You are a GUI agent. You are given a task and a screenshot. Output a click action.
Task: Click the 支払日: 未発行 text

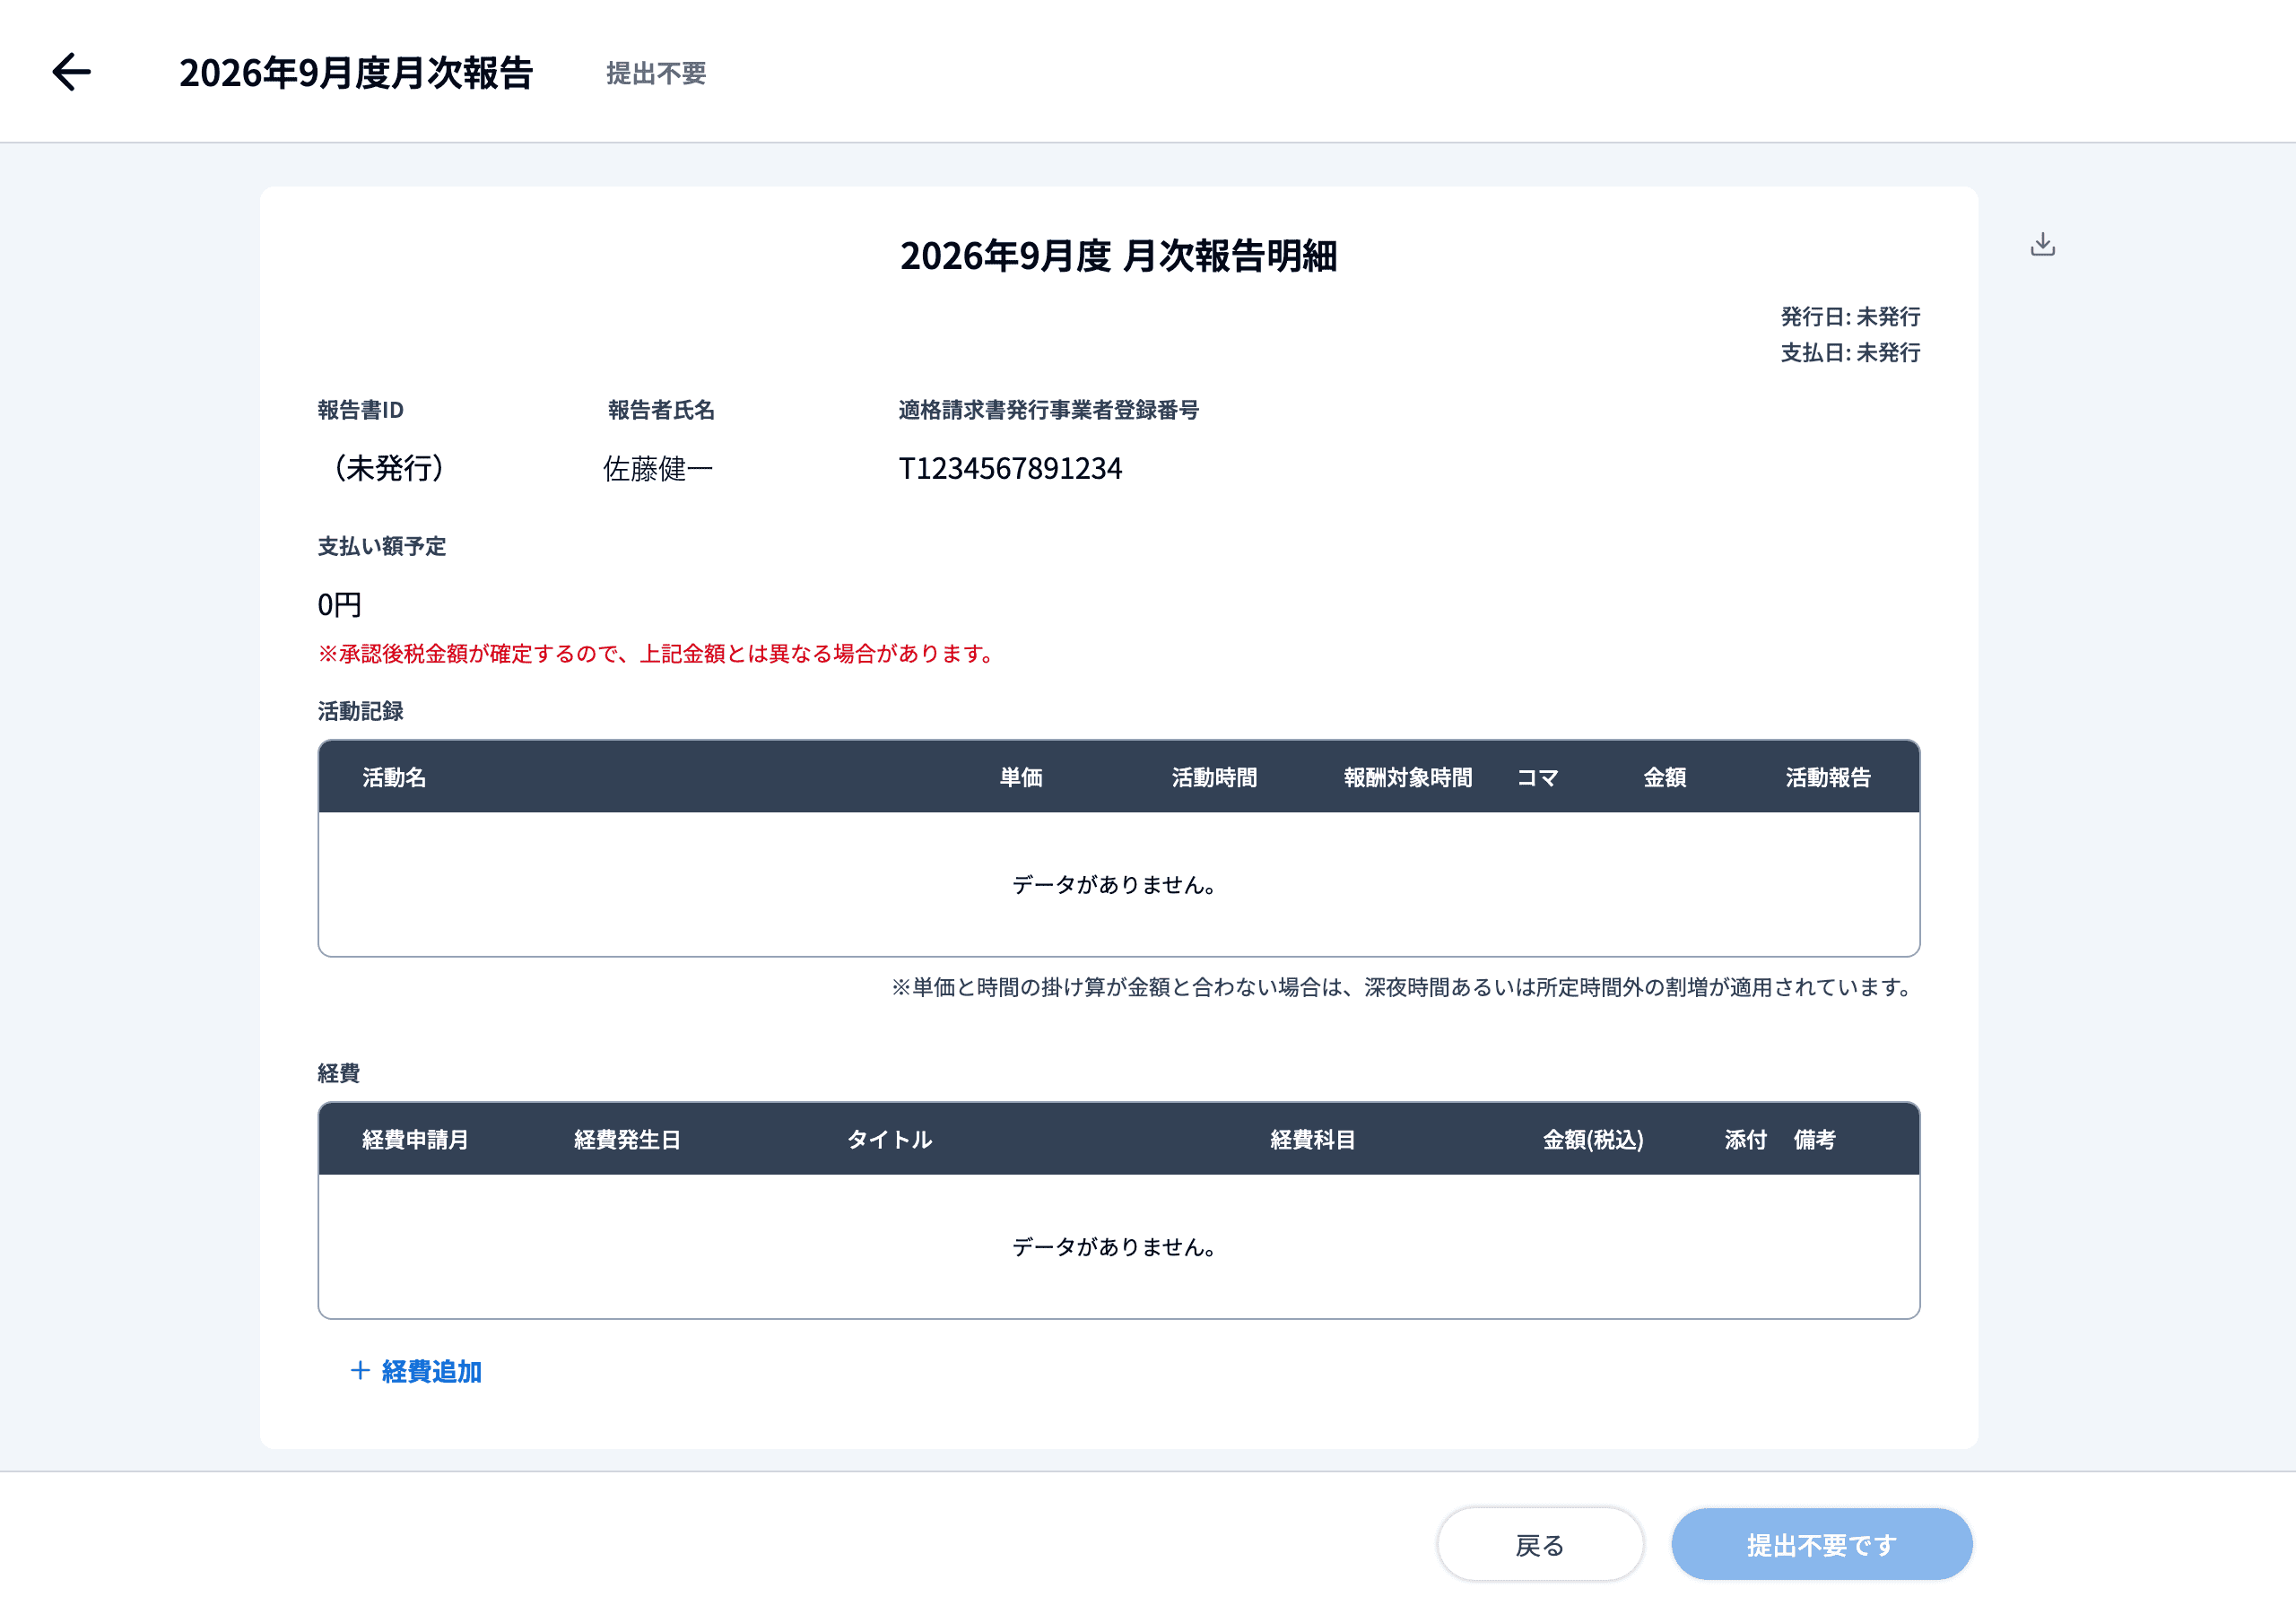[x=1850, y=353]
